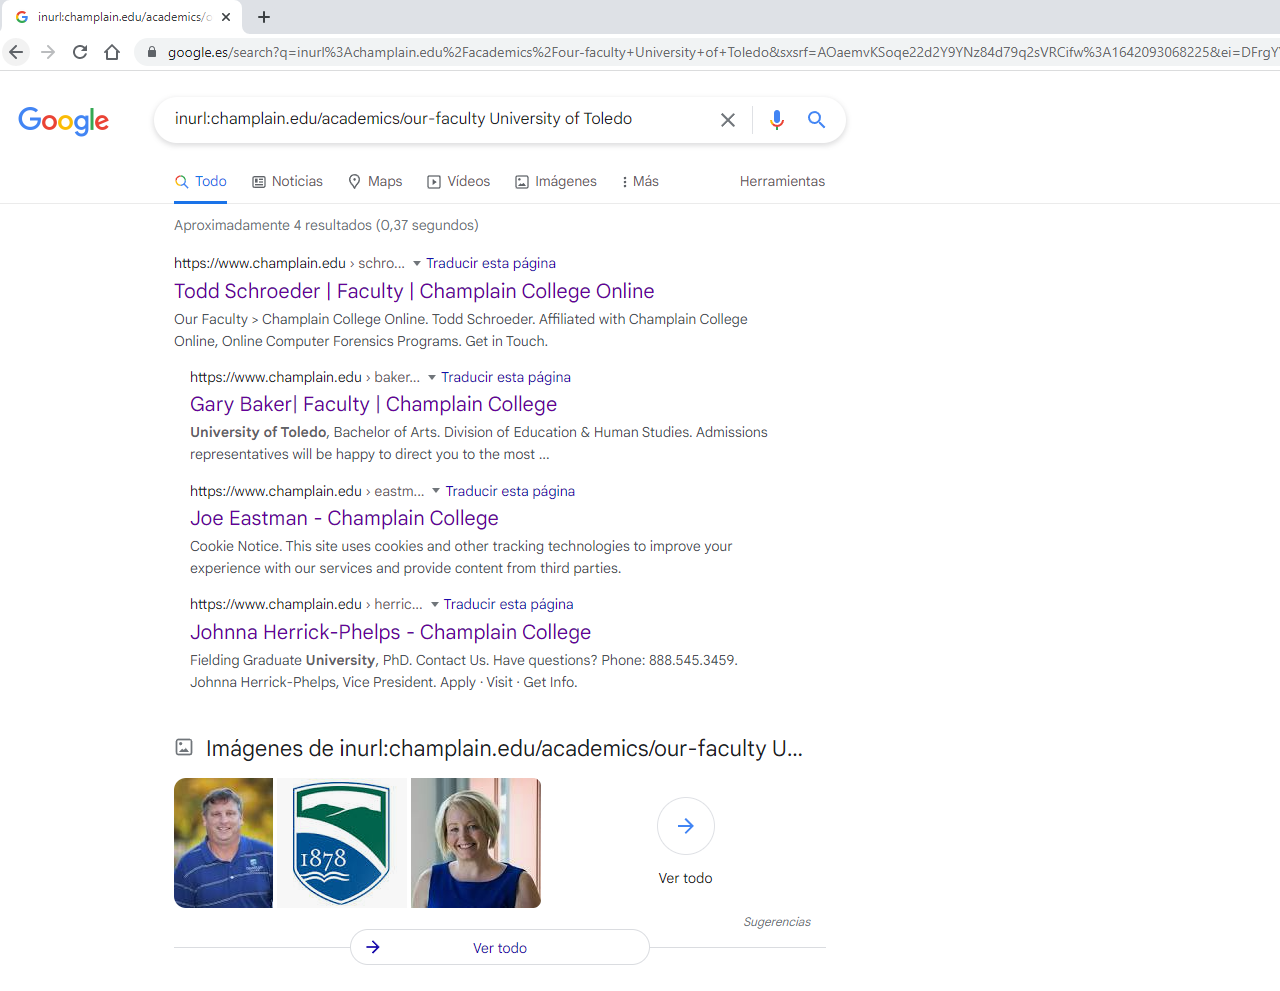Open Herramientas search tools

coord(782,181)
